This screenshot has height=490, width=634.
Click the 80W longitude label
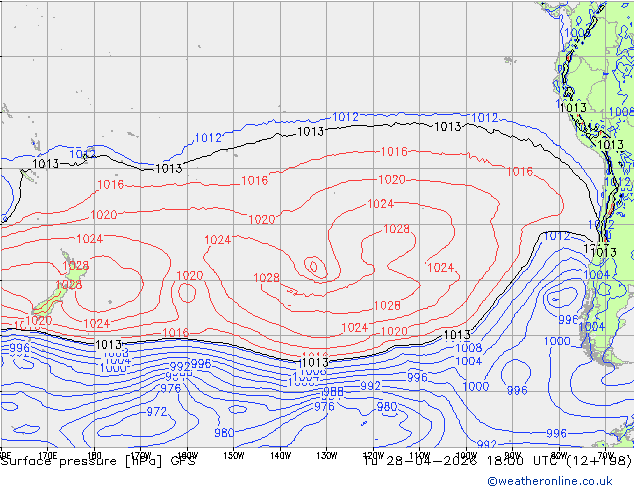tap(559, 455)
